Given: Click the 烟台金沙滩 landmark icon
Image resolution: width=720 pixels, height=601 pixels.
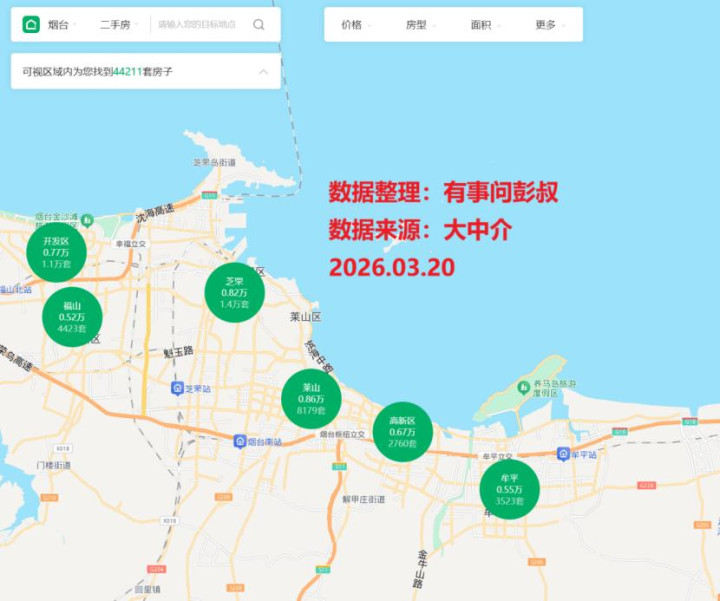Looking at the screenshot, I should coord(88,220).
